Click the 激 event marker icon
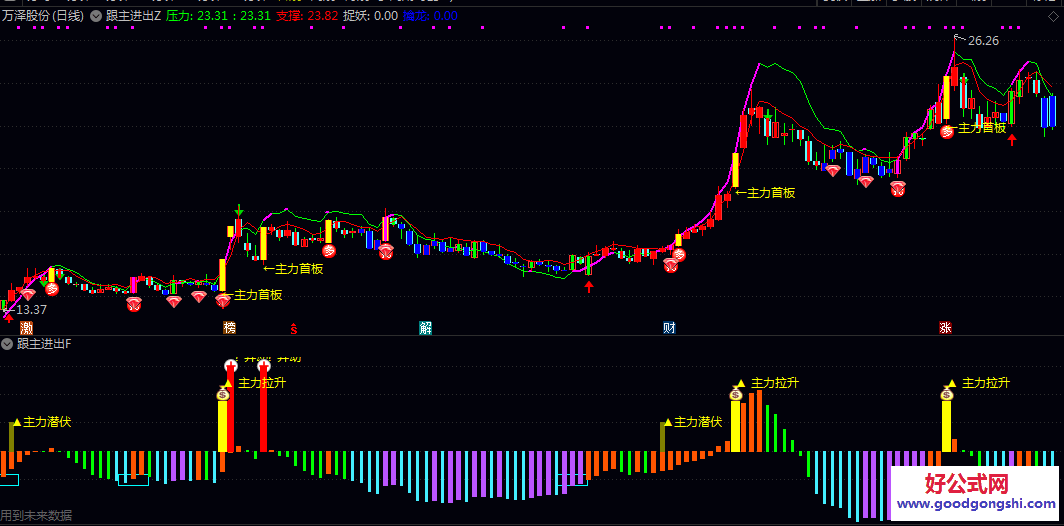Viewport: 1064px width, 526px height. 26,328
